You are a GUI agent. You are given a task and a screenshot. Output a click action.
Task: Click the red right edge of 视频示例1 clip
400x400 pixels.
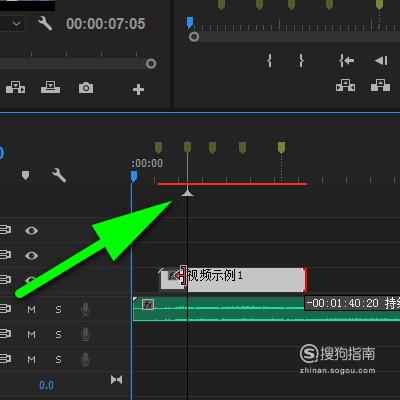(305, 280)
